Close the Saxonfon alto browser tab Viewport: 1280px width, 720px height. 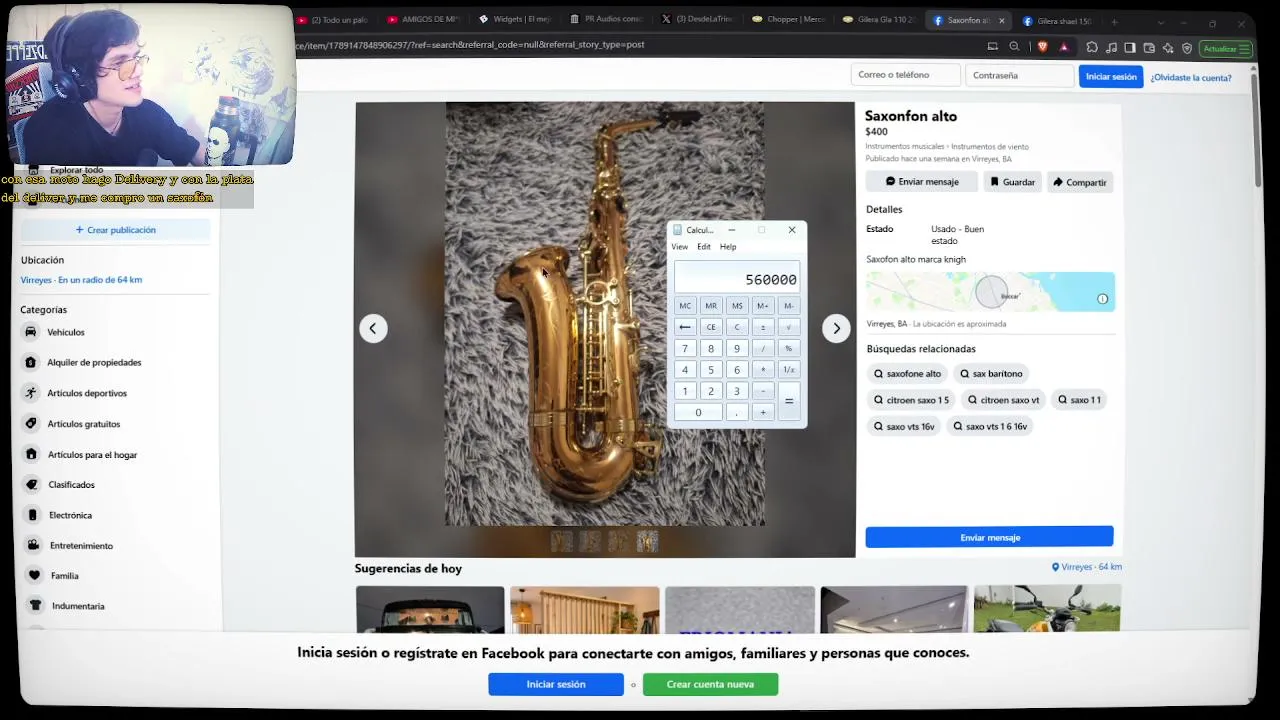click(1001, 21)
